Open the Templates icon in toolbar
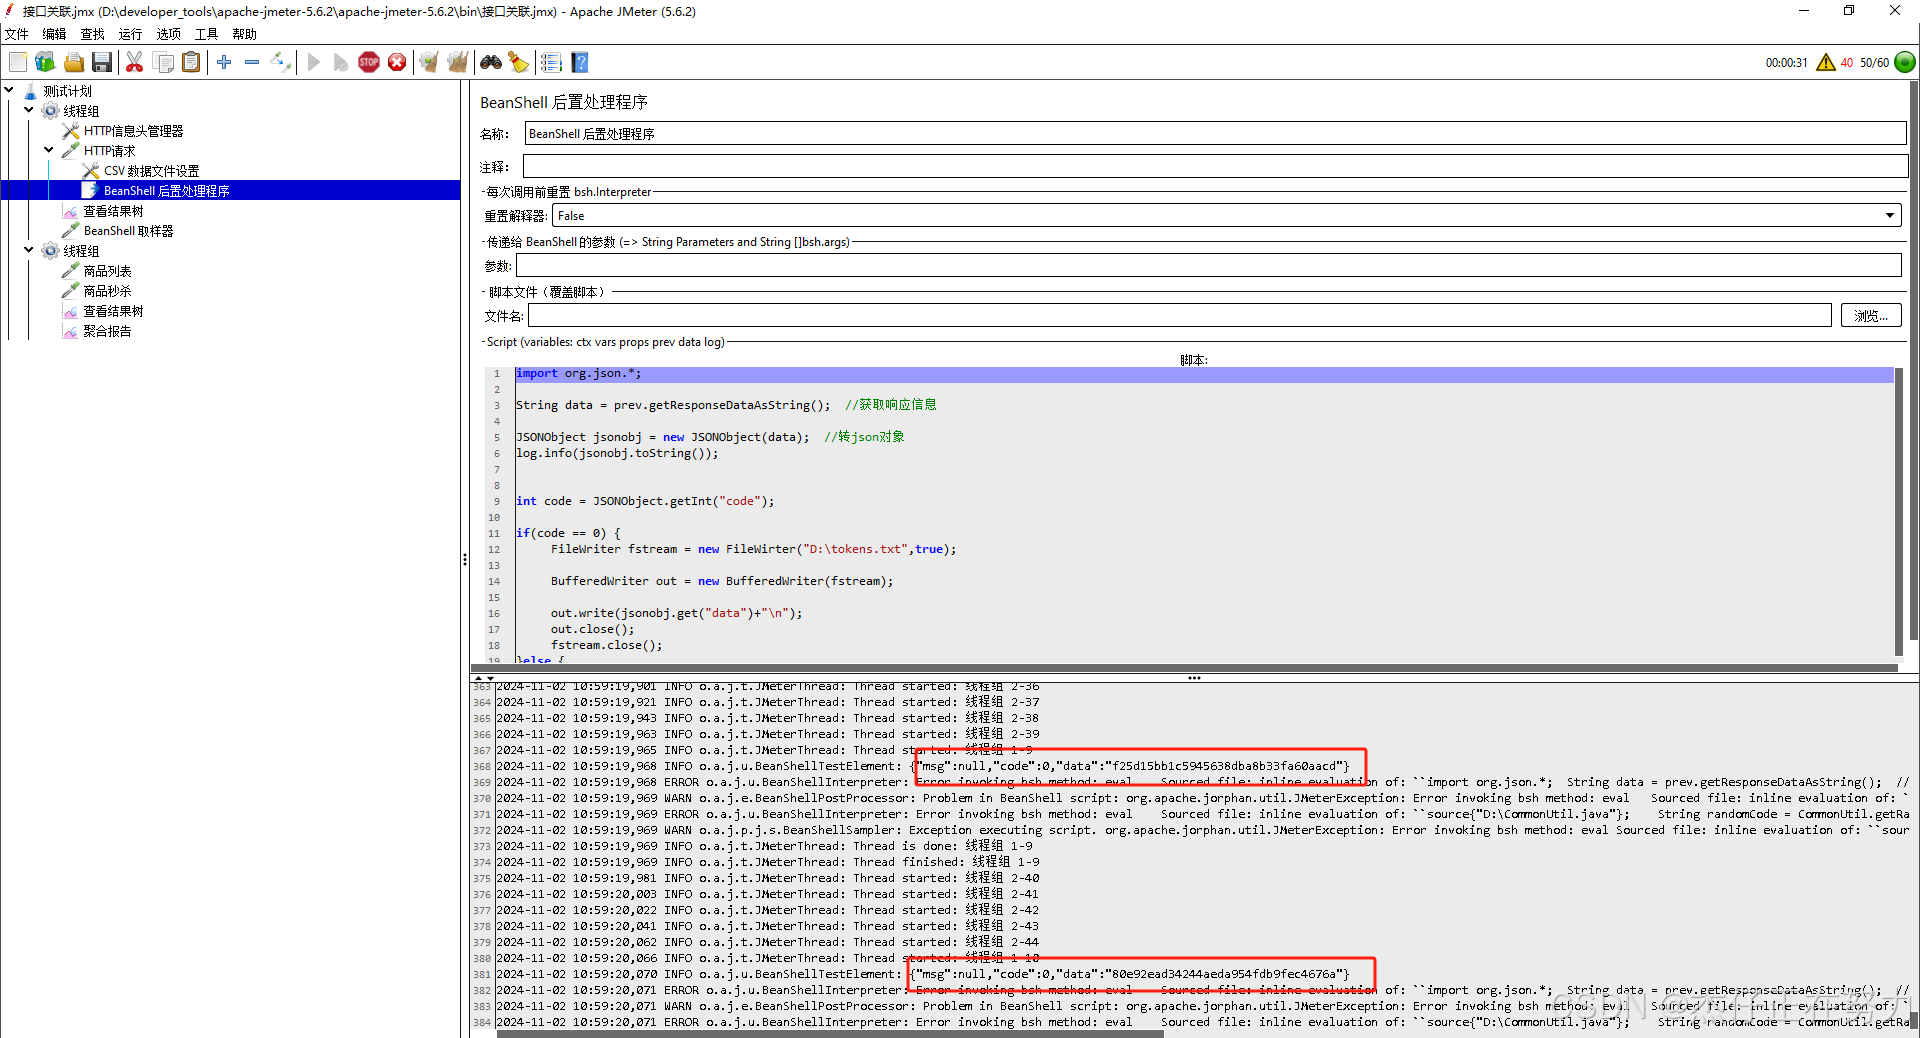This screenshot has width=1920, height=1038. click(45, 62)
